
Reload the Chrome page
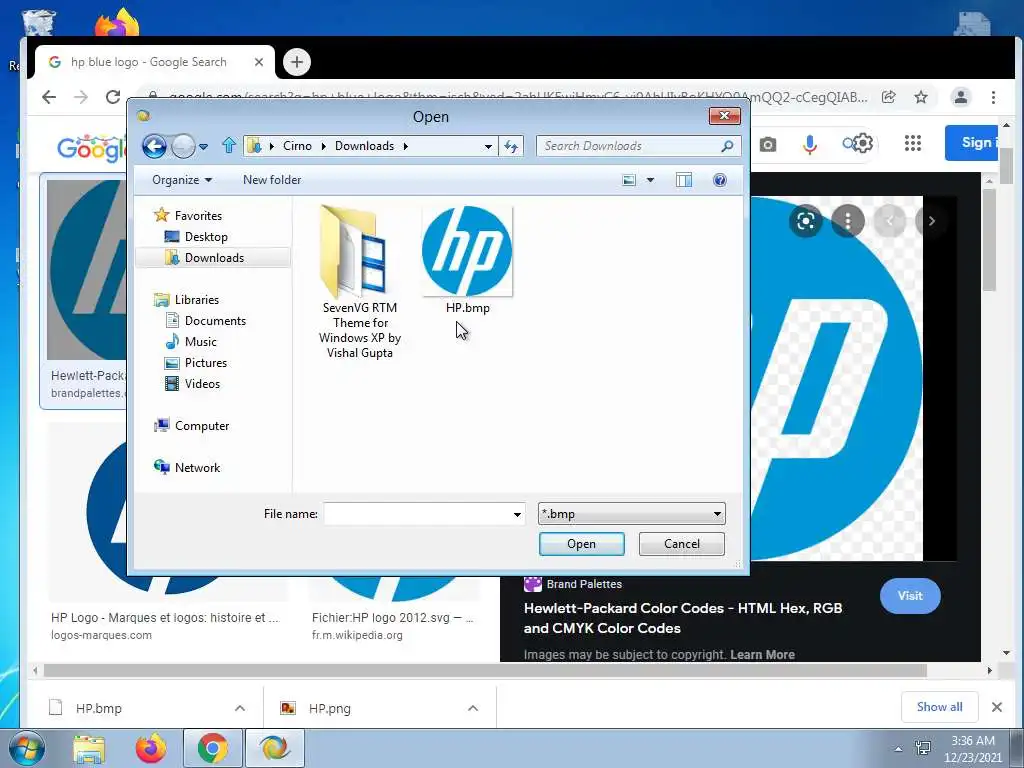point(113,97)
